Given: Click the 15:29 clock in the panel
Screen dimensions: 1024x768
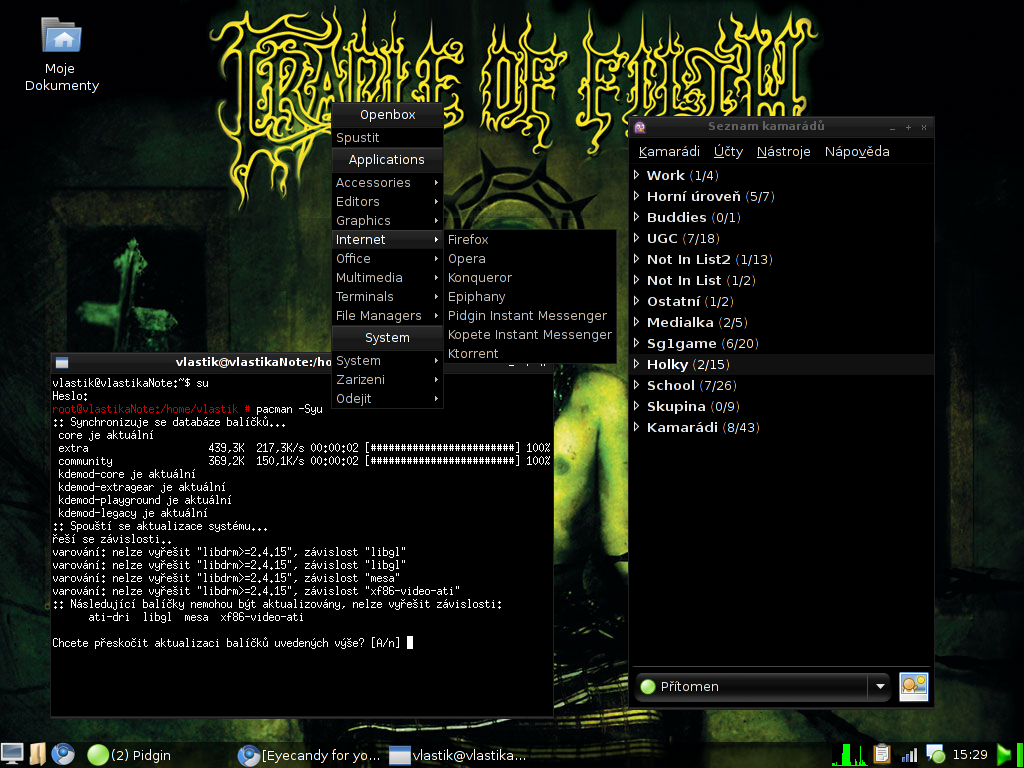Looking at the screenshot, I should point(970,755).
